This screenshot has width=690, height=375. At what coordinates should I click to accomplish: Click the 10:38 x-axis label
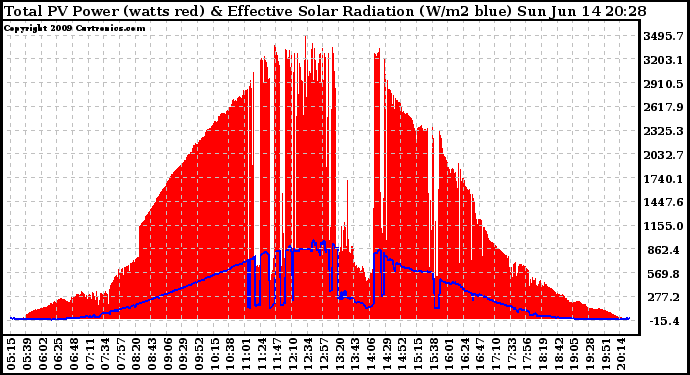pos(230,354)
